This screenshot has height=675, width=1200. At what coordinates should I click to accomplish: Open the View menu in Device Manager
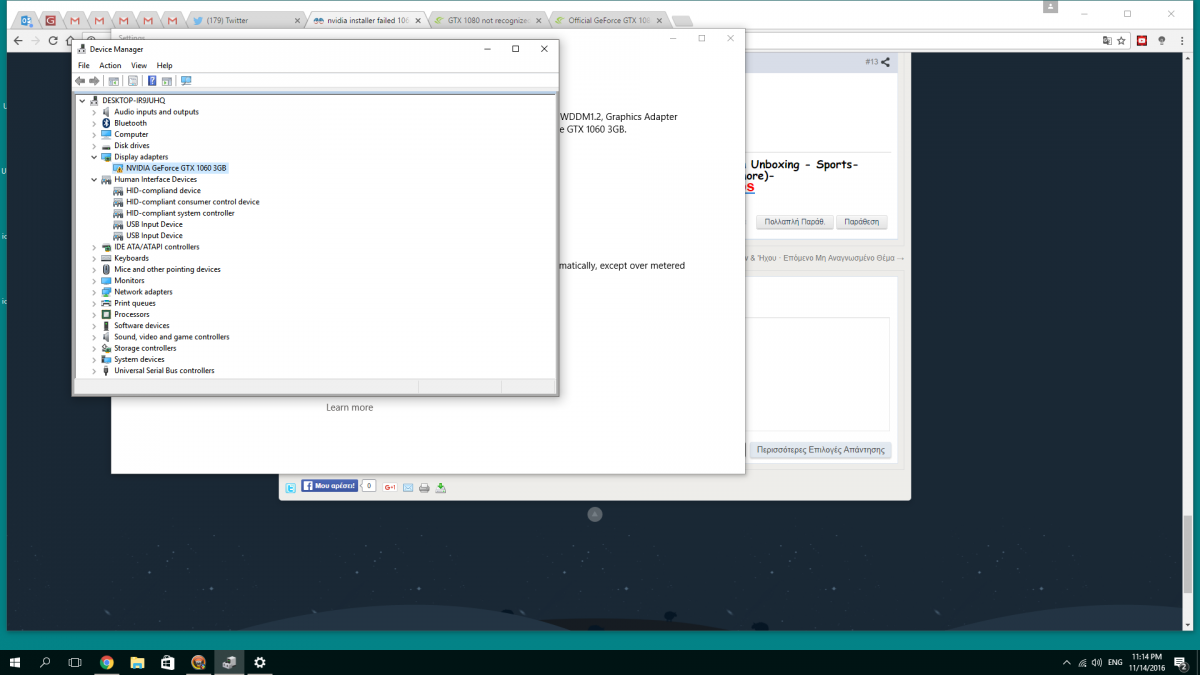tap(139, 65)
